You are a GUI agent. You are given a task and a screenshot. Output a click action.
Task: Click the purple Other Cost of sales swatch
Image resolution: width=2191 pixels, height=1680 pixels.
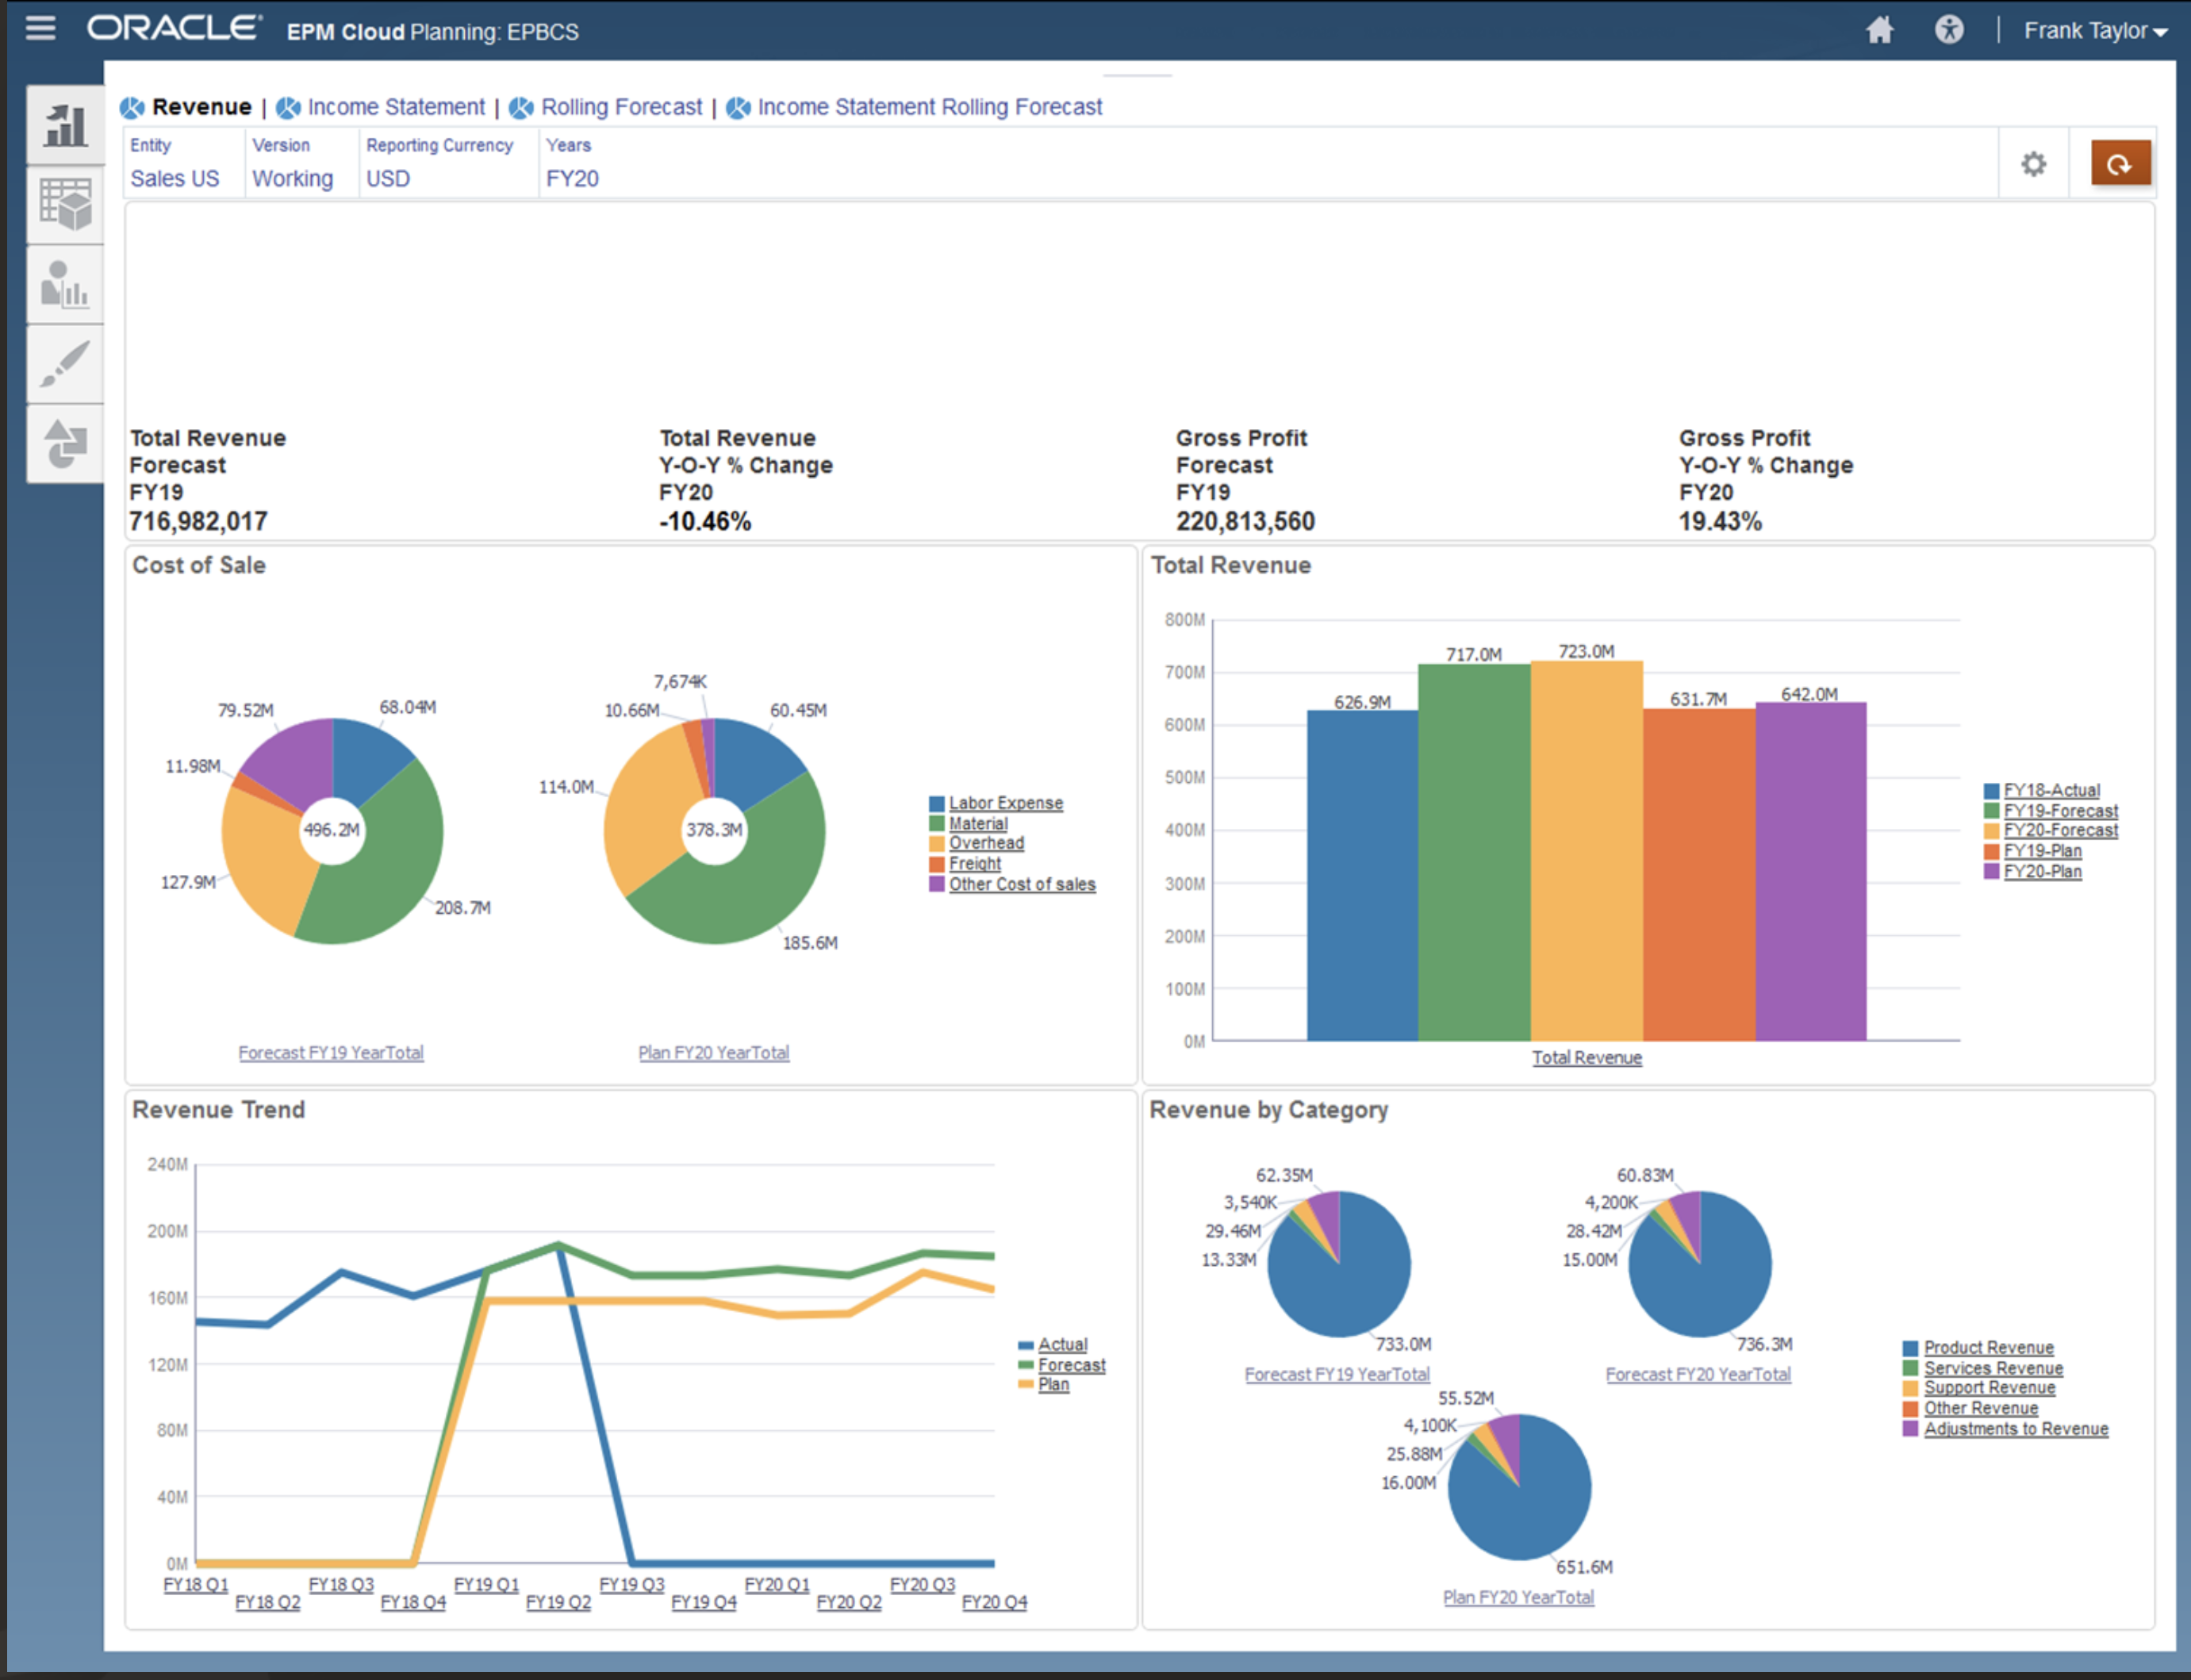point(936,884)
